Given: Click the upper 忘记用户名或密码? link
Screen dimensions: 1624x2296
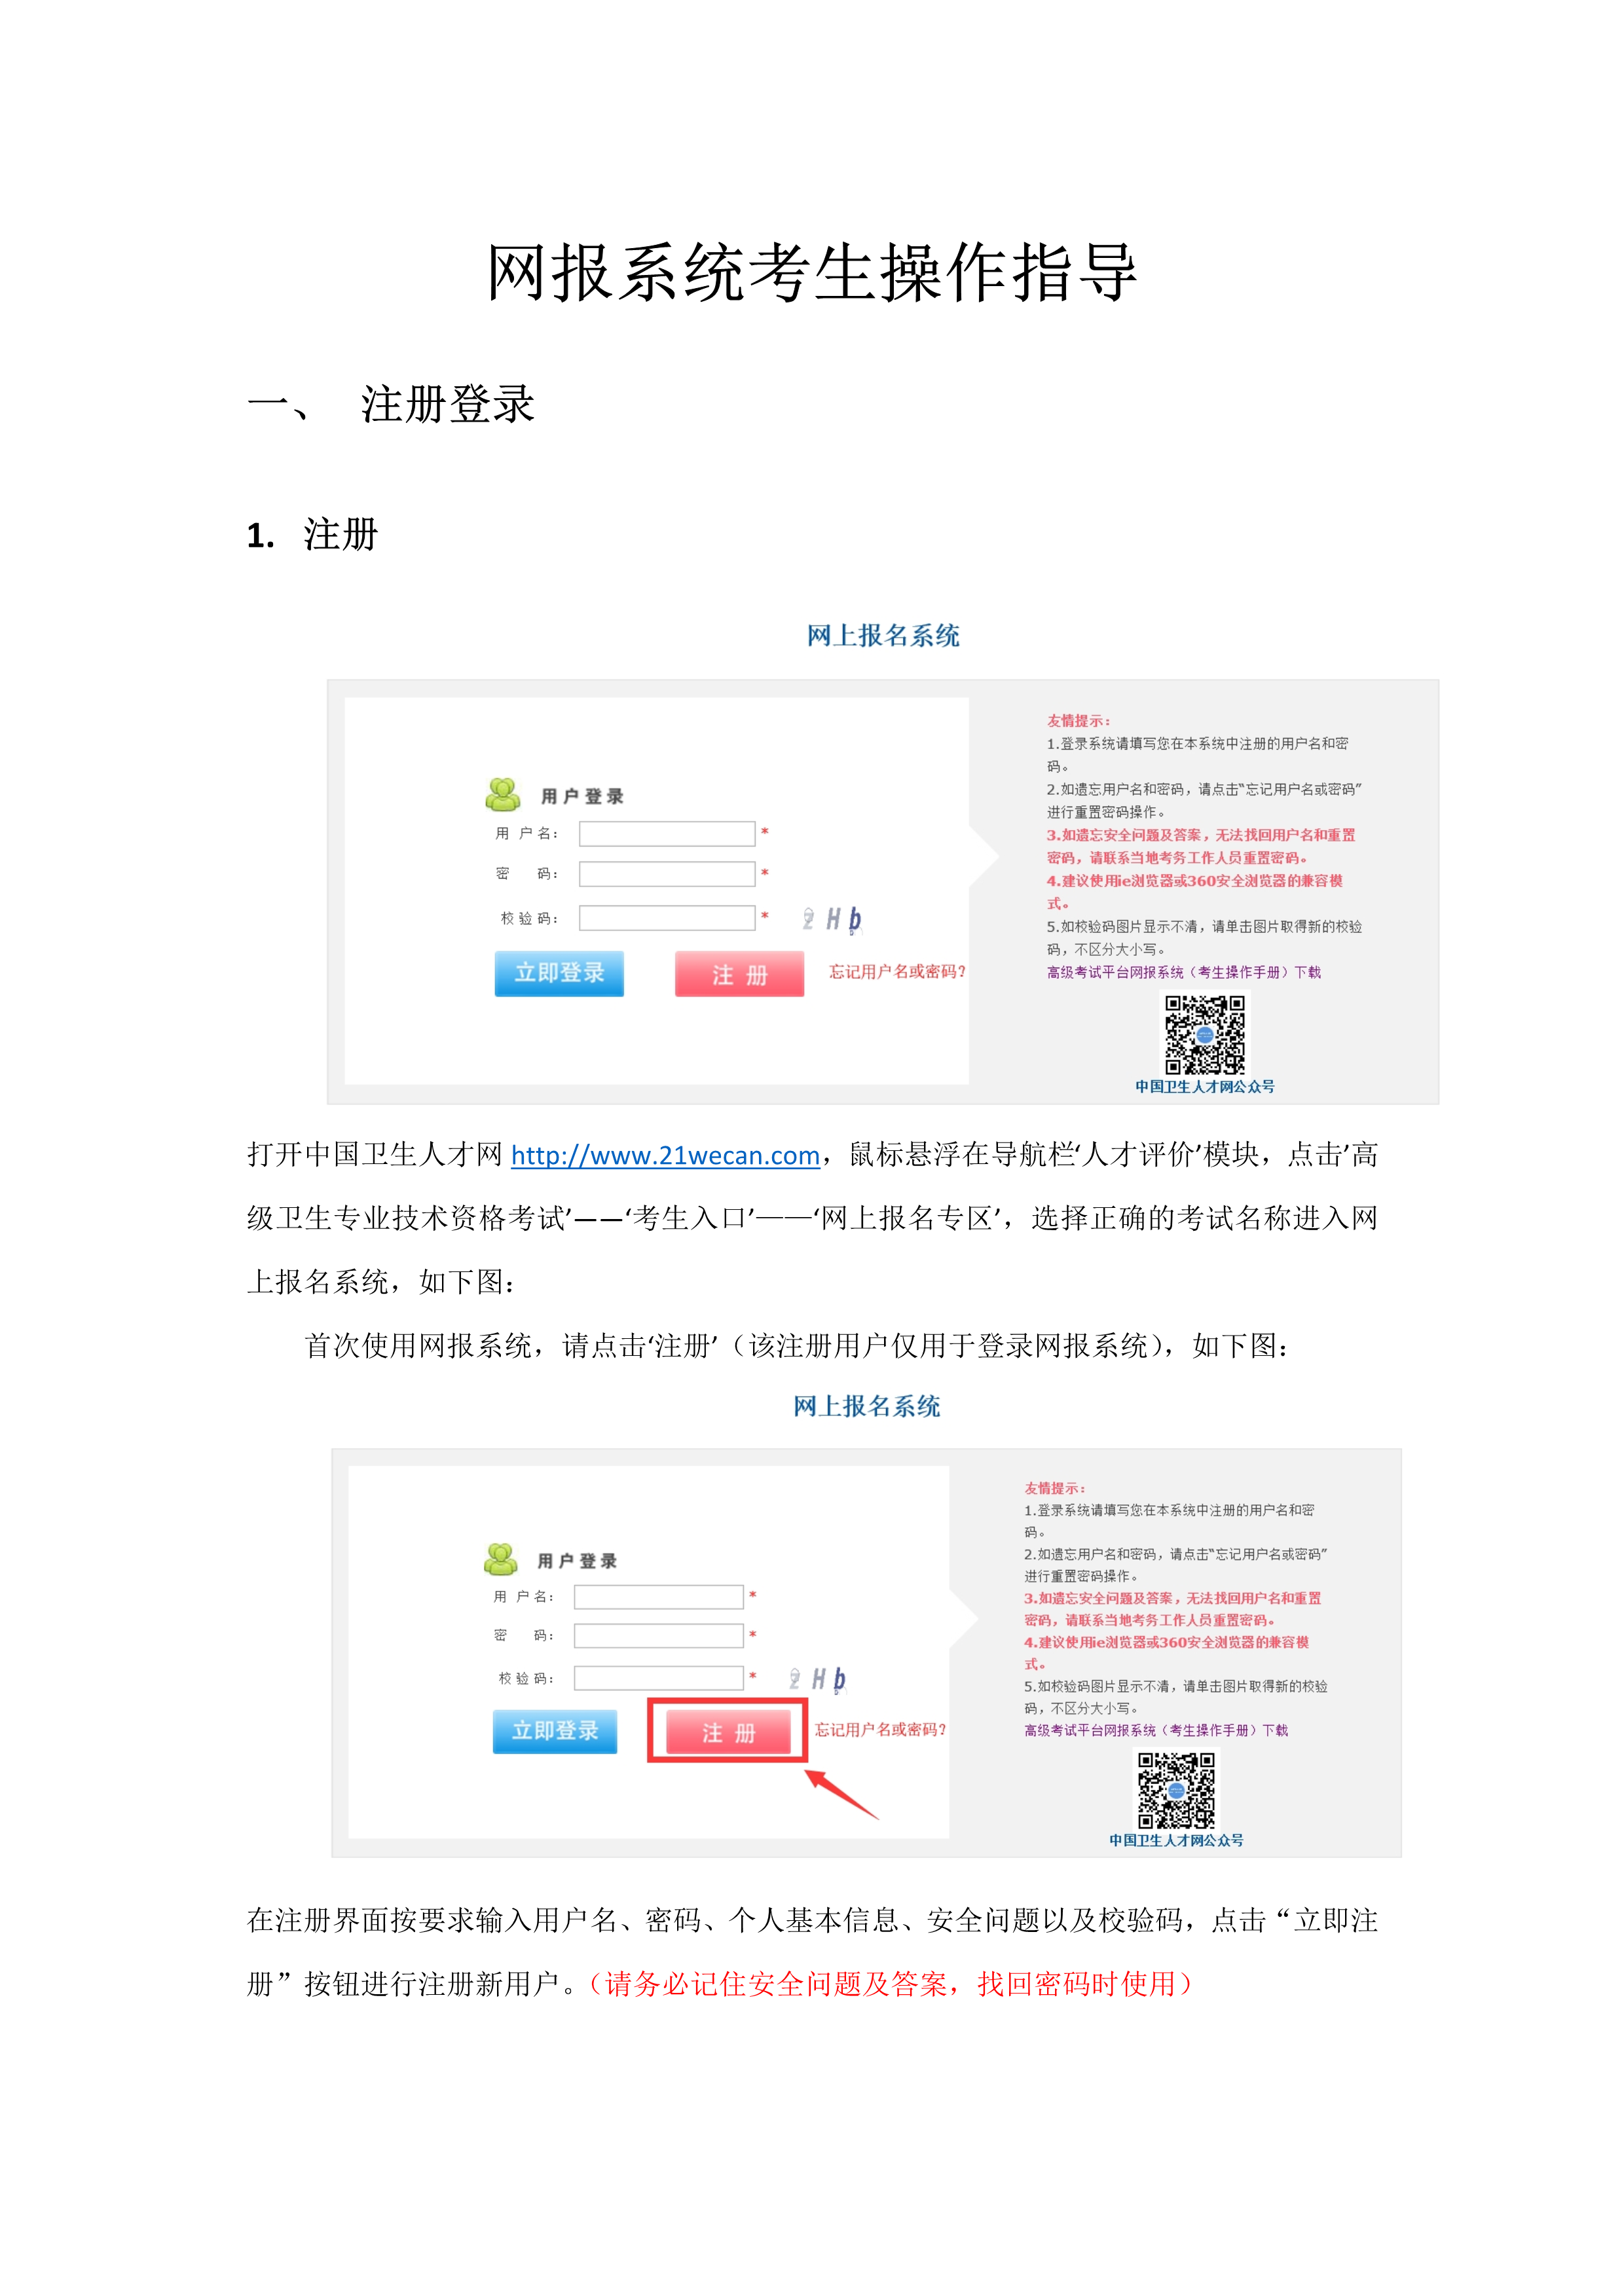Looking at the screenshot, I should pos(897,972).
